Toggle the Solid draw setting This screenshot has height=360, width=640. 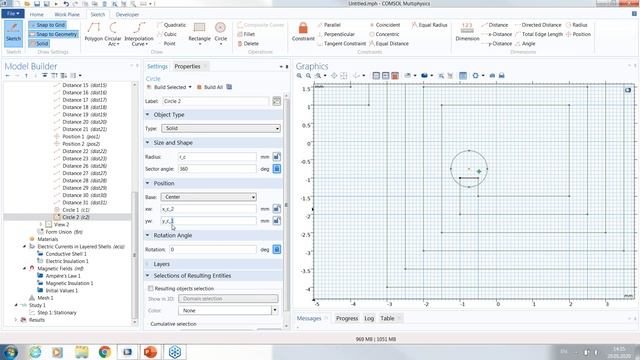39,44
